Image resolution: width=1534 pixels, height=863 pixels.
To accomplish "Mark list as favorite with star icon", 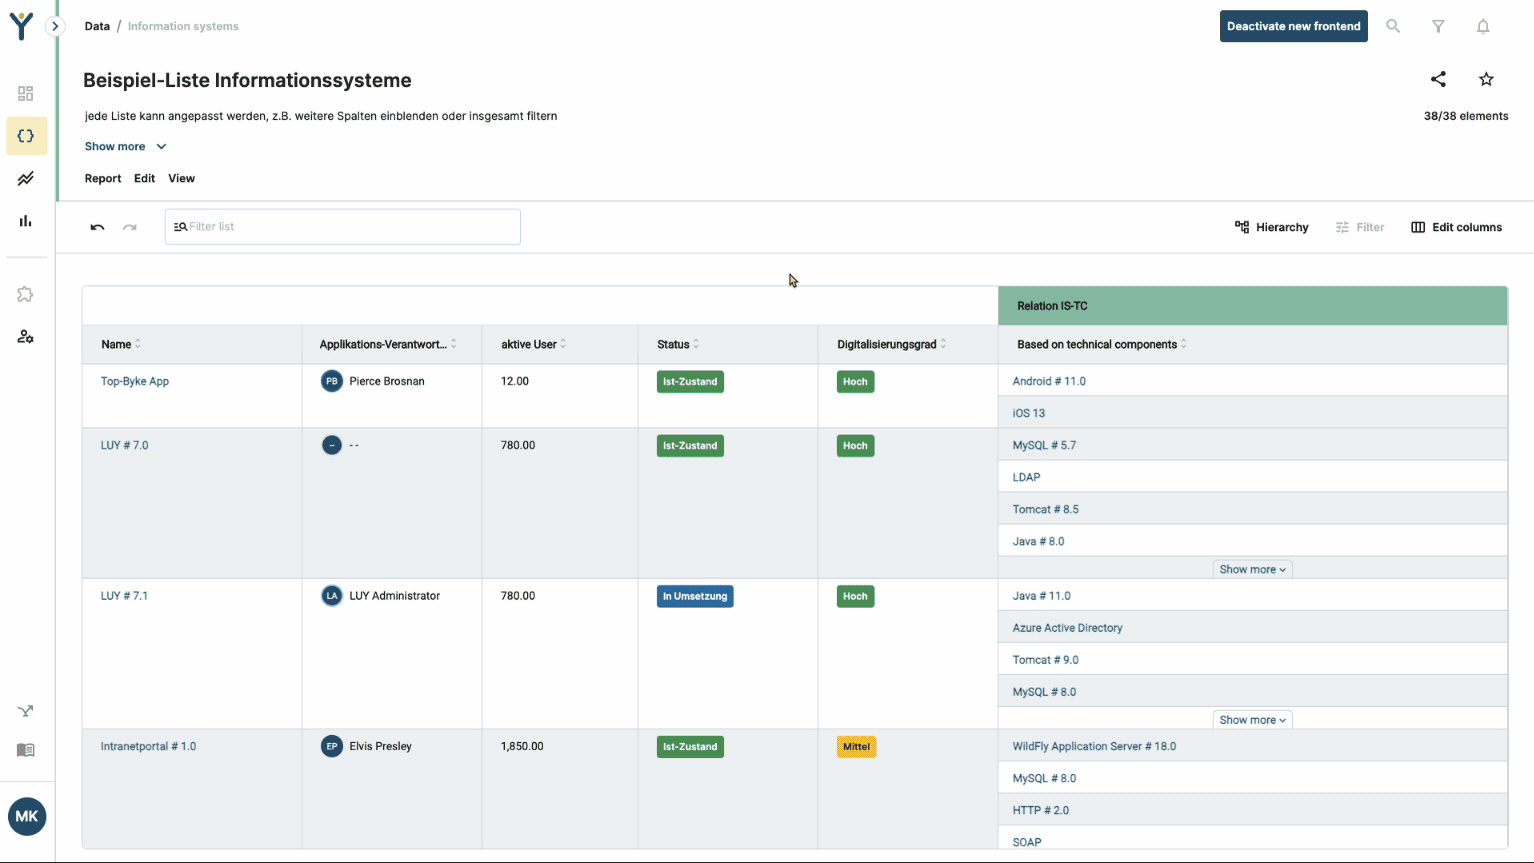I will 1486,80.
